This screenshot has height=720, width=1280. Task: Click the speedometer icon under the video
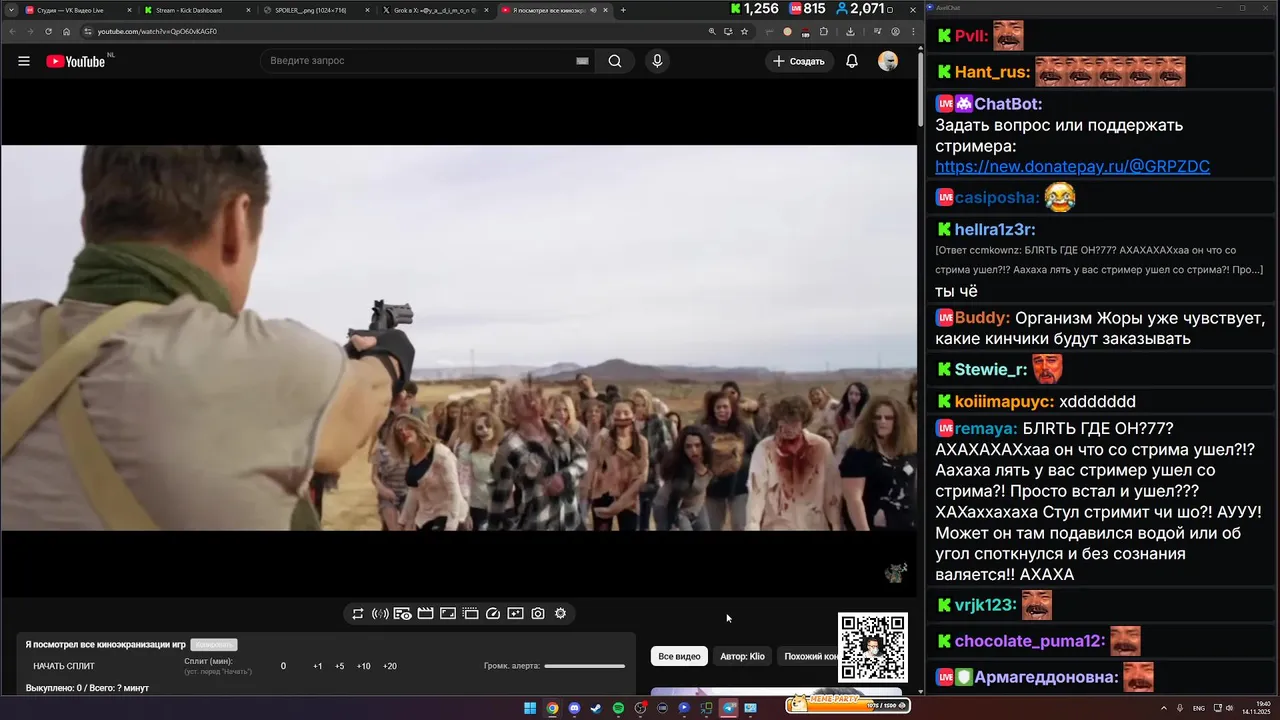pos(493,614)
